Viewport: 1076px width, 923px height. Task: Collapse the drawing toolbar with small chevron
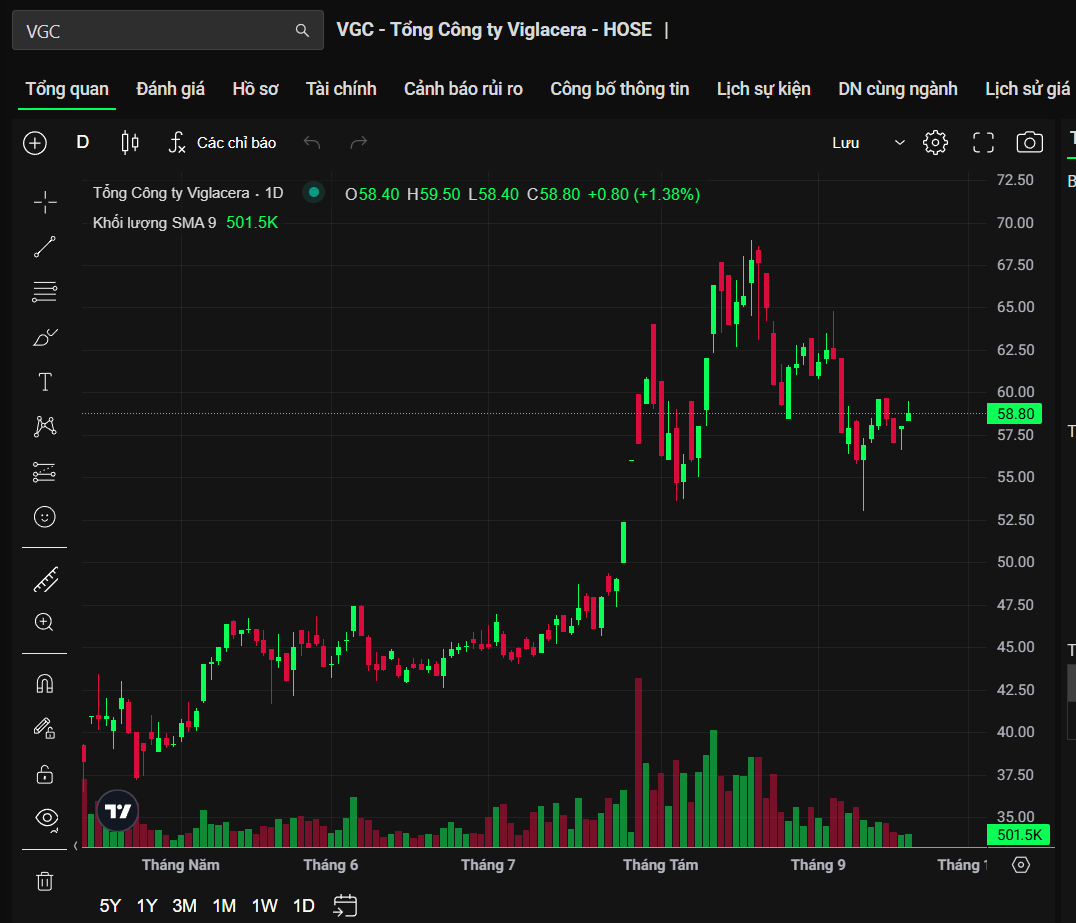coord(75,845)
